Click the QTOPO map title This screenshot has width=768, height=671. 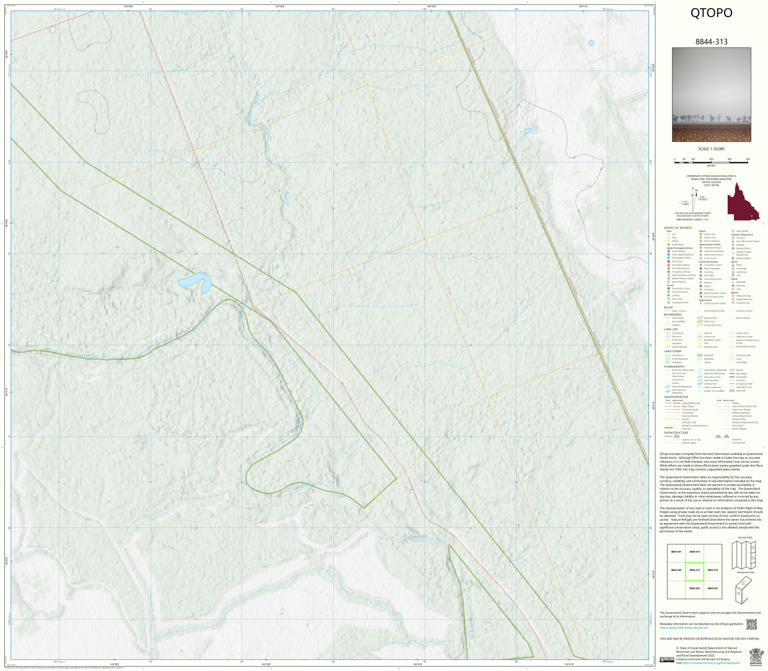point(711,13)
